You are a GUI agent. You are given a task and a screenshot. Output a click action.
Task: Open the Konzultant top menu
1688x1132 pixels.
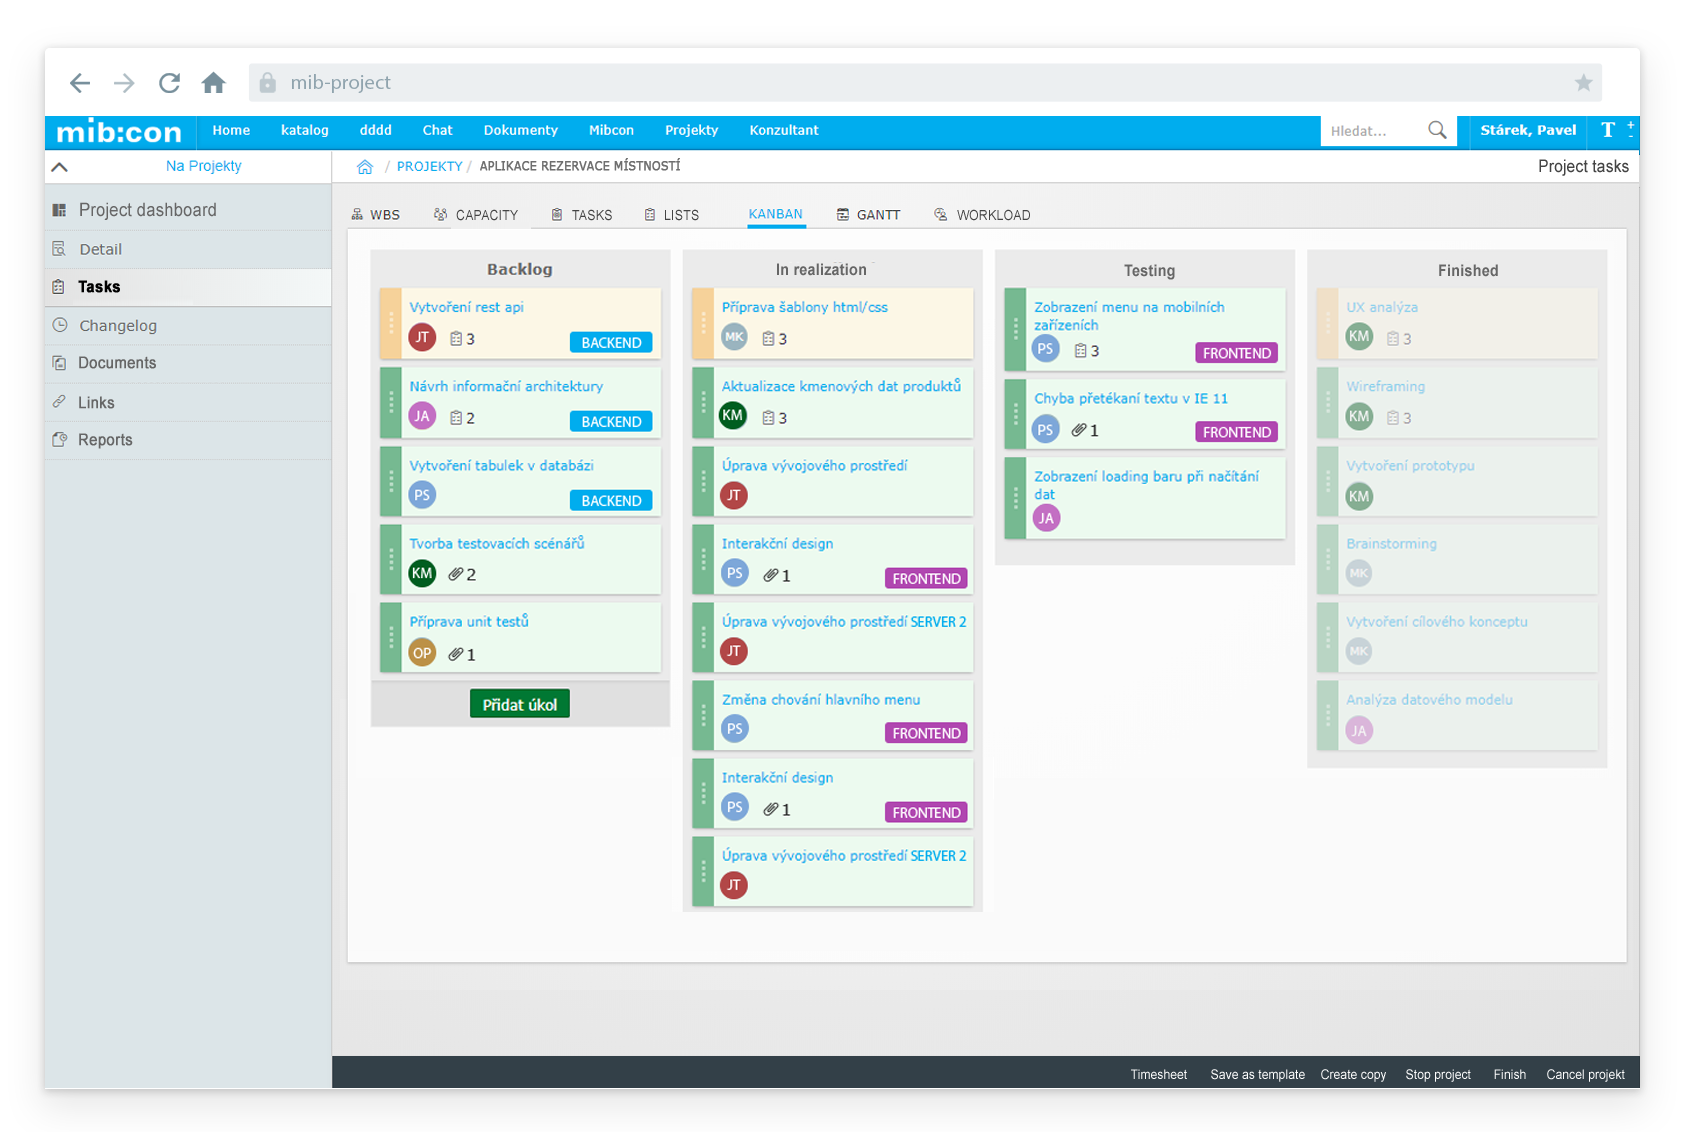point(784,131)
